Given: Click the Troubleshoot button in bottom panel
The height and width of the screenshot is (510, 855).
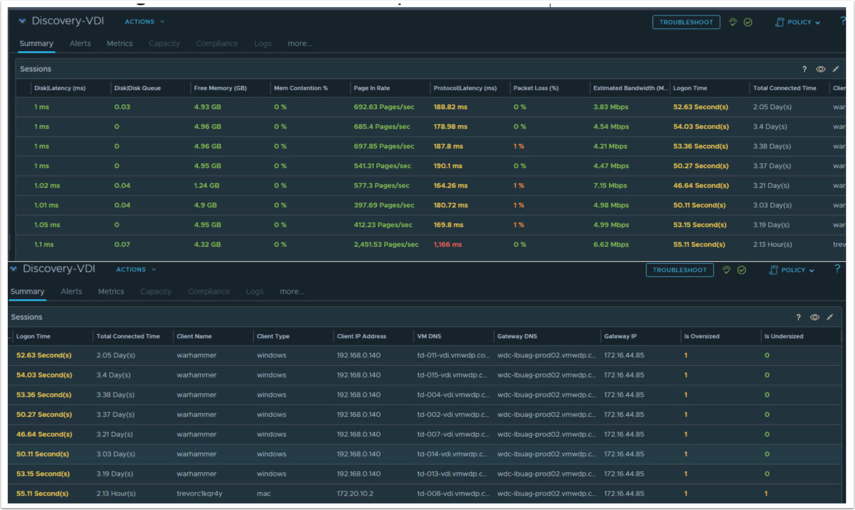Looking at the screenshot, I should (679, 270).
